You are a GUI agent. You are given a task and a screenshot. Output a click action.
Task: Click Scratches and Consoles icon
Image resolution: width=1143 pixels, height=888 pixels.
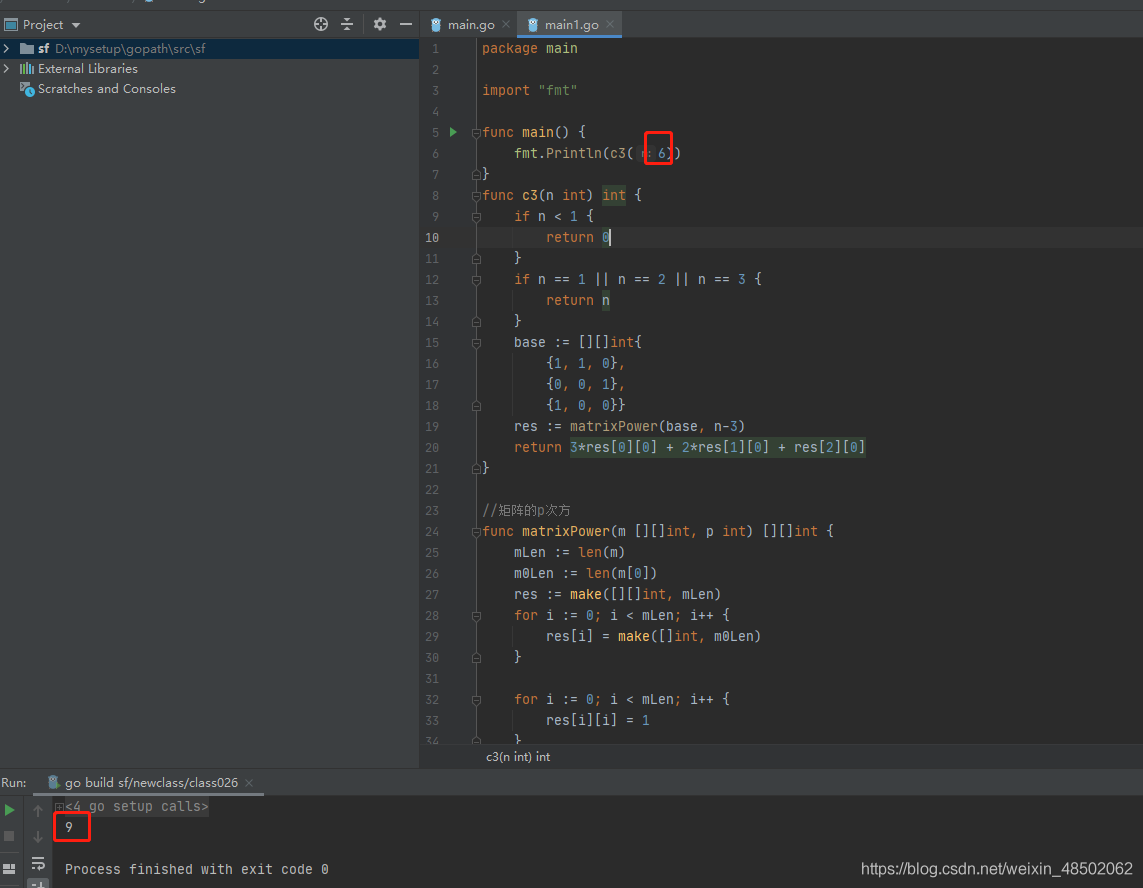27,89
